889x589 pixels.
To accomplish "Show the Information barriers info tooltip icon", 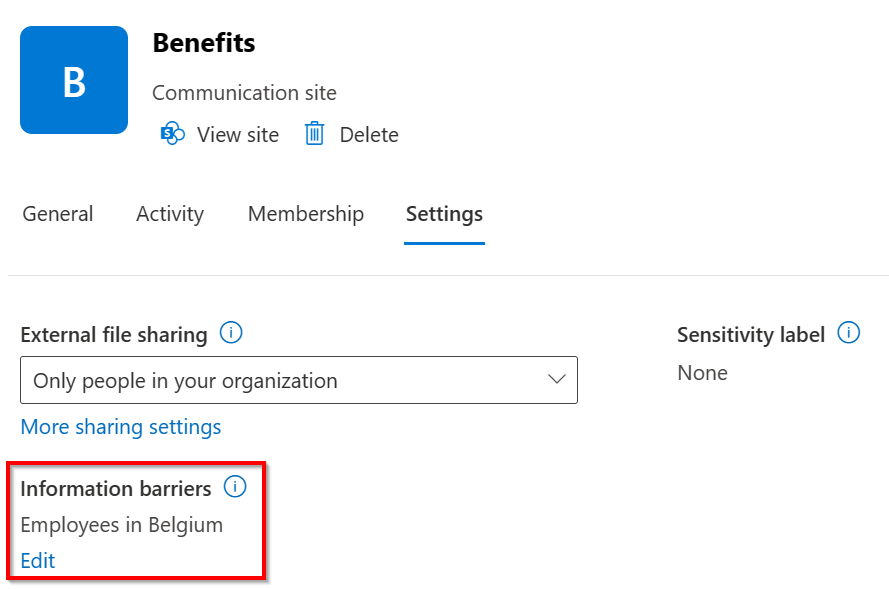I will [x=235, y=487].
